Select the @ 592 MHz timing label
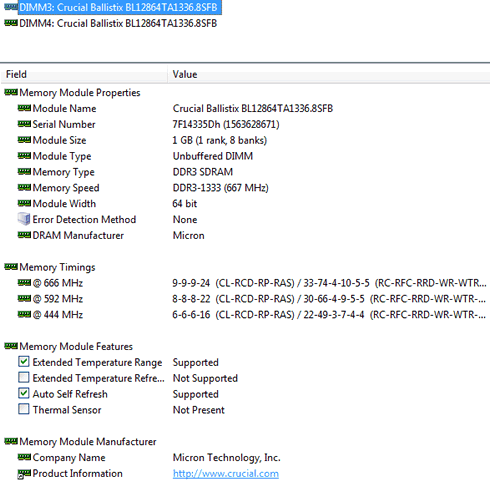 58,299
